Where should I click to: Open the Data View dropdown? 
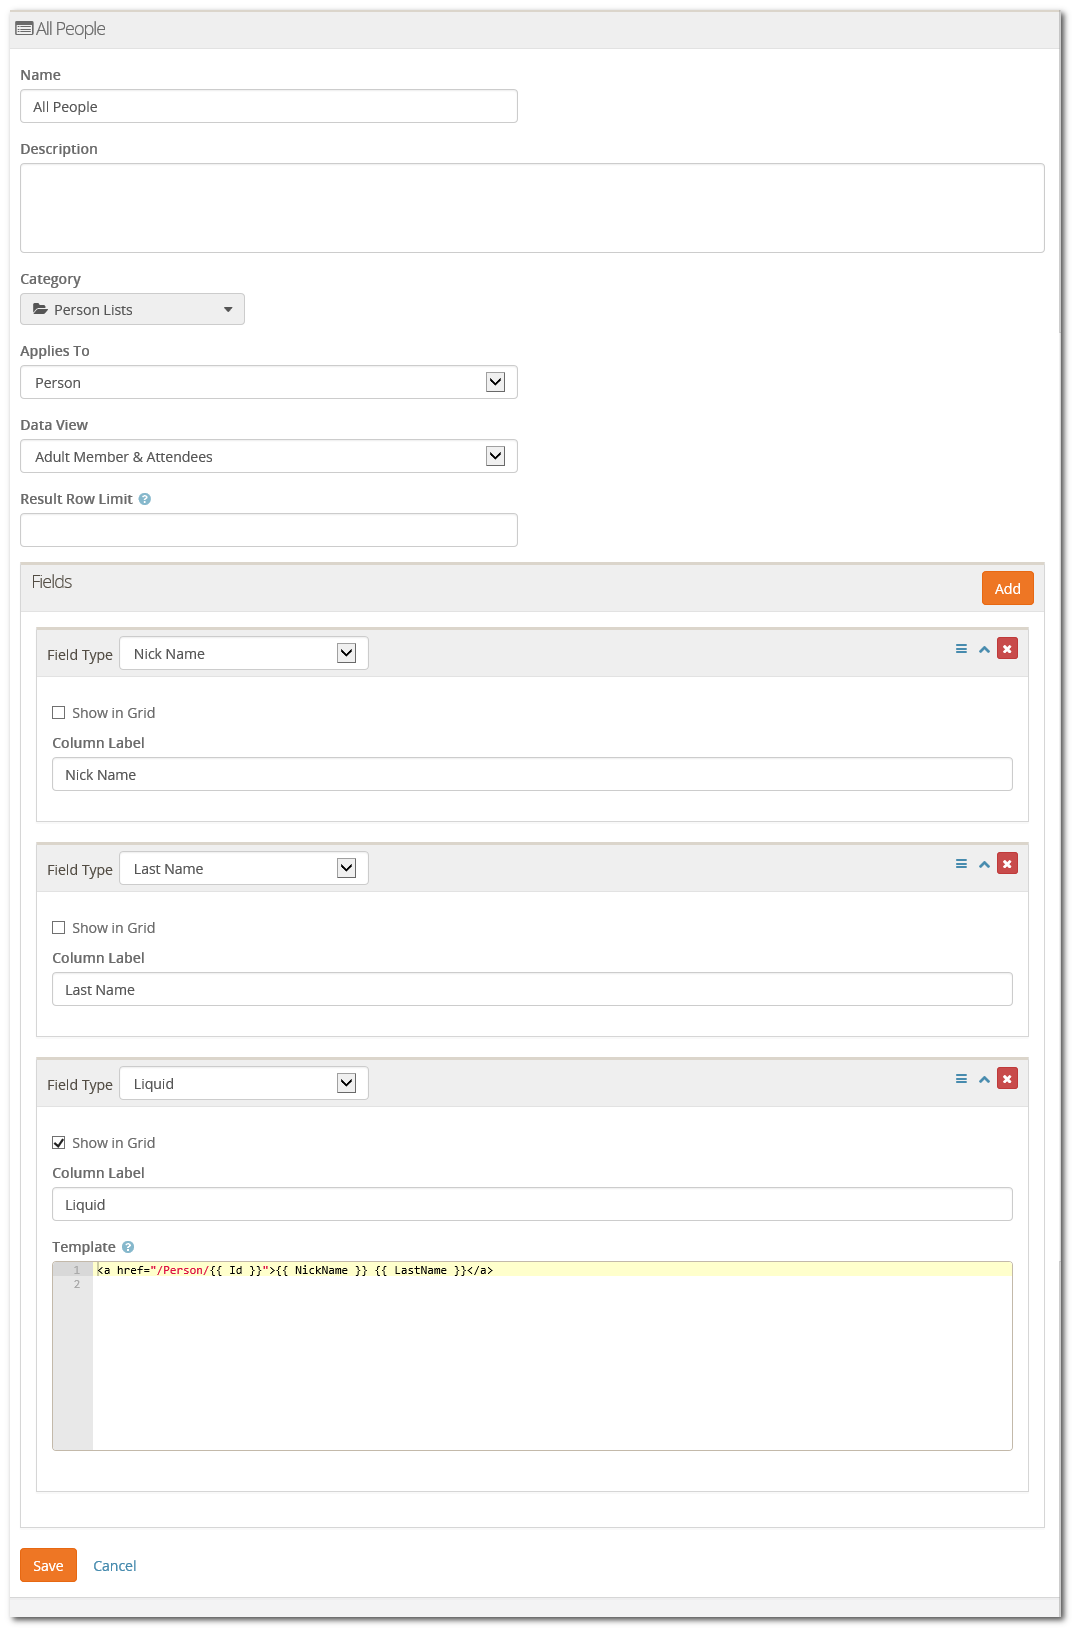click(x=268, y=457)
